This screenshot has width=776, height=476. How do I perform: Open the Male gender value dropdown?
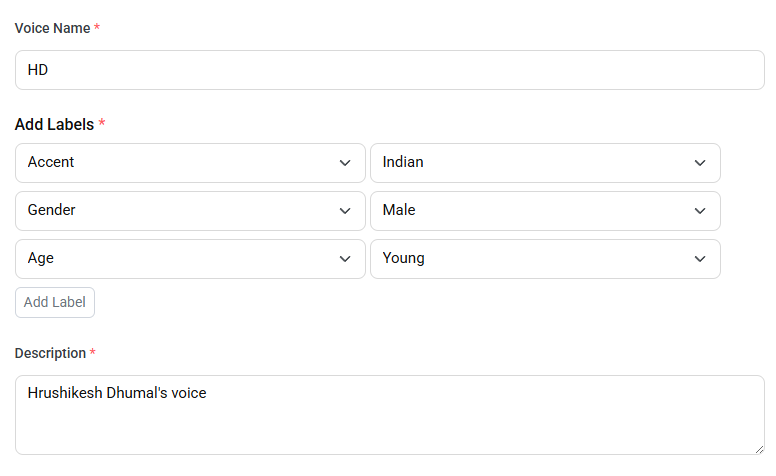coord(545,211)
